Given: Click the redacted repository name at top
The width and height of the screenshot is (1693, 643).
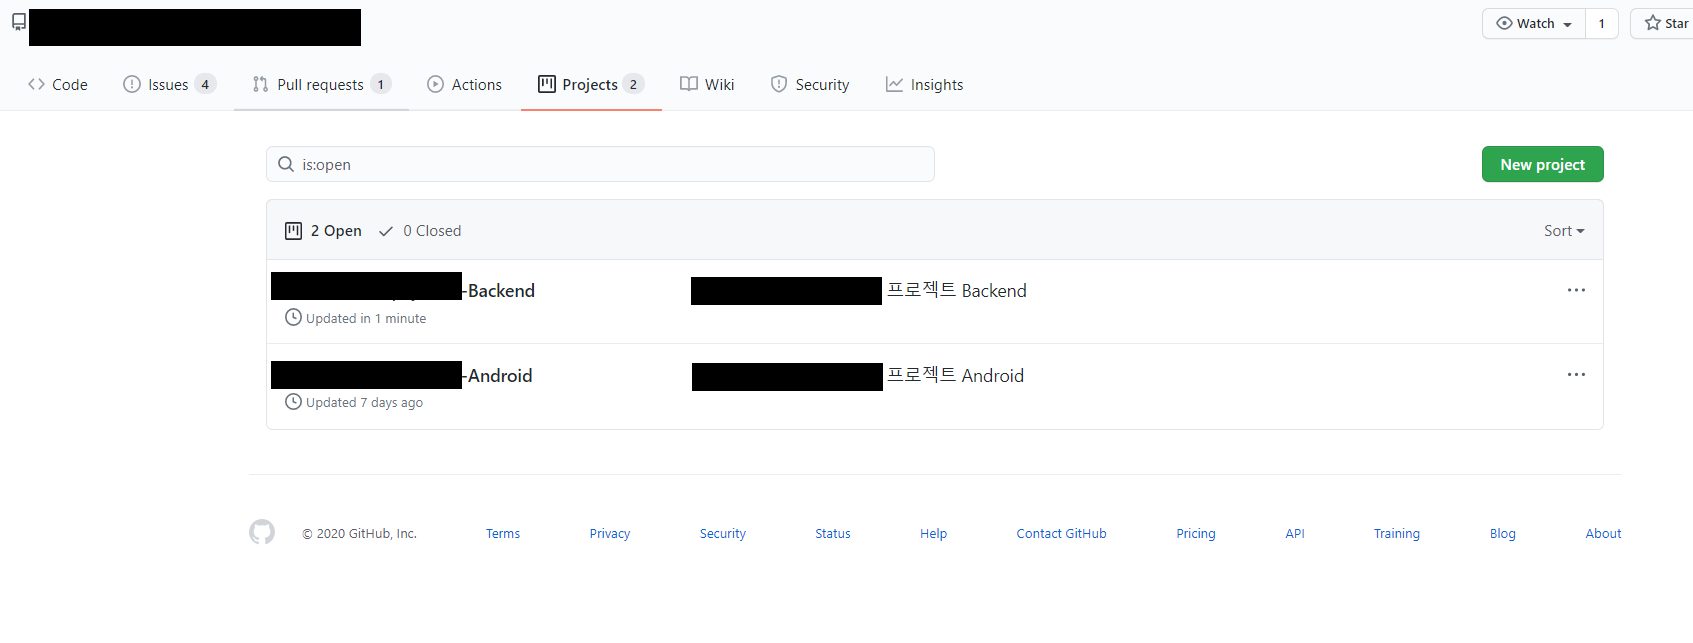Looking at the screenshot, I should (195, 27).
